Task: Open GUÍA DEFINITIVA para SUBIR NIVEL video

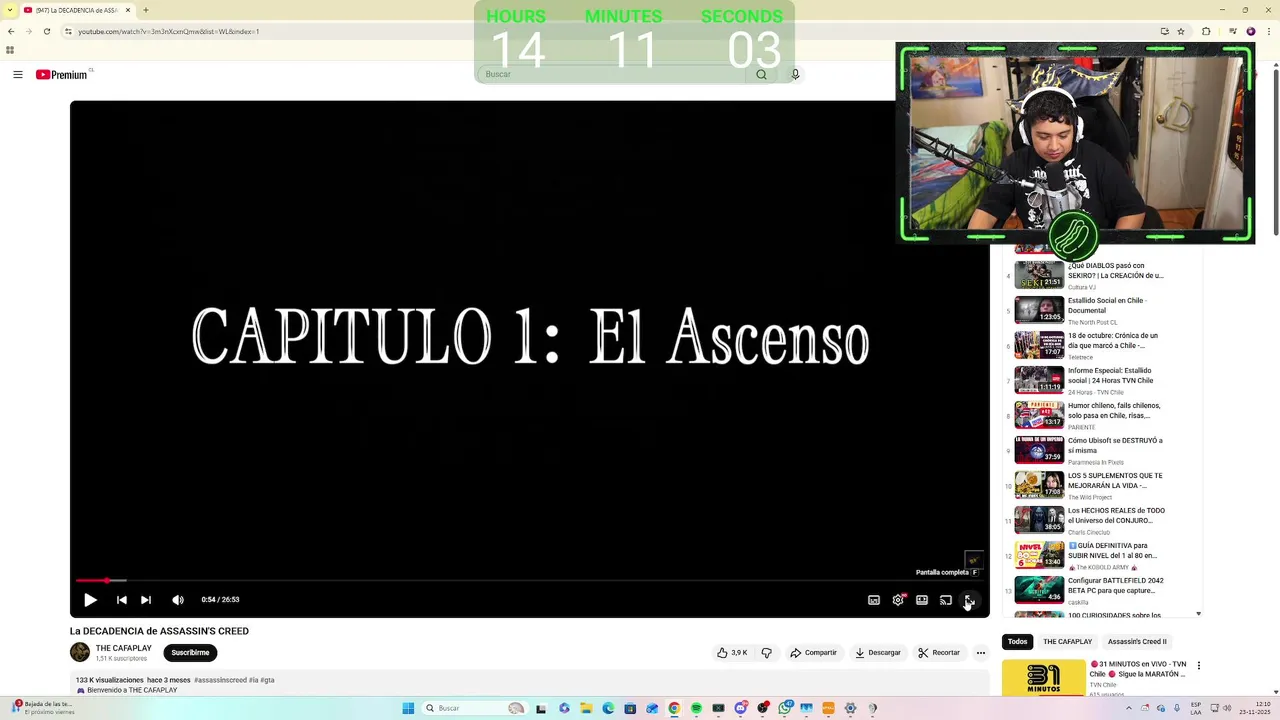Action: coord(1113,551)
